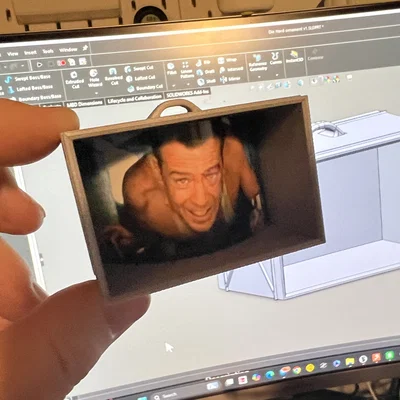The image size is (400, 400).
Task: Toggle Instant3D mode
Action: click(295, 56)
